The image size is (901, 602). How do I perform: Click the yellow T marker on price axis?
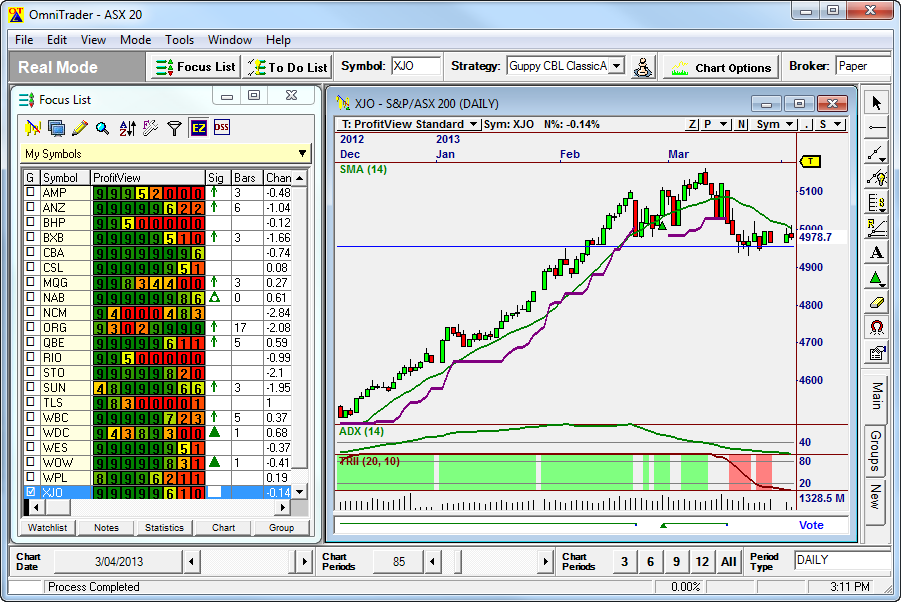coord(810,161)
